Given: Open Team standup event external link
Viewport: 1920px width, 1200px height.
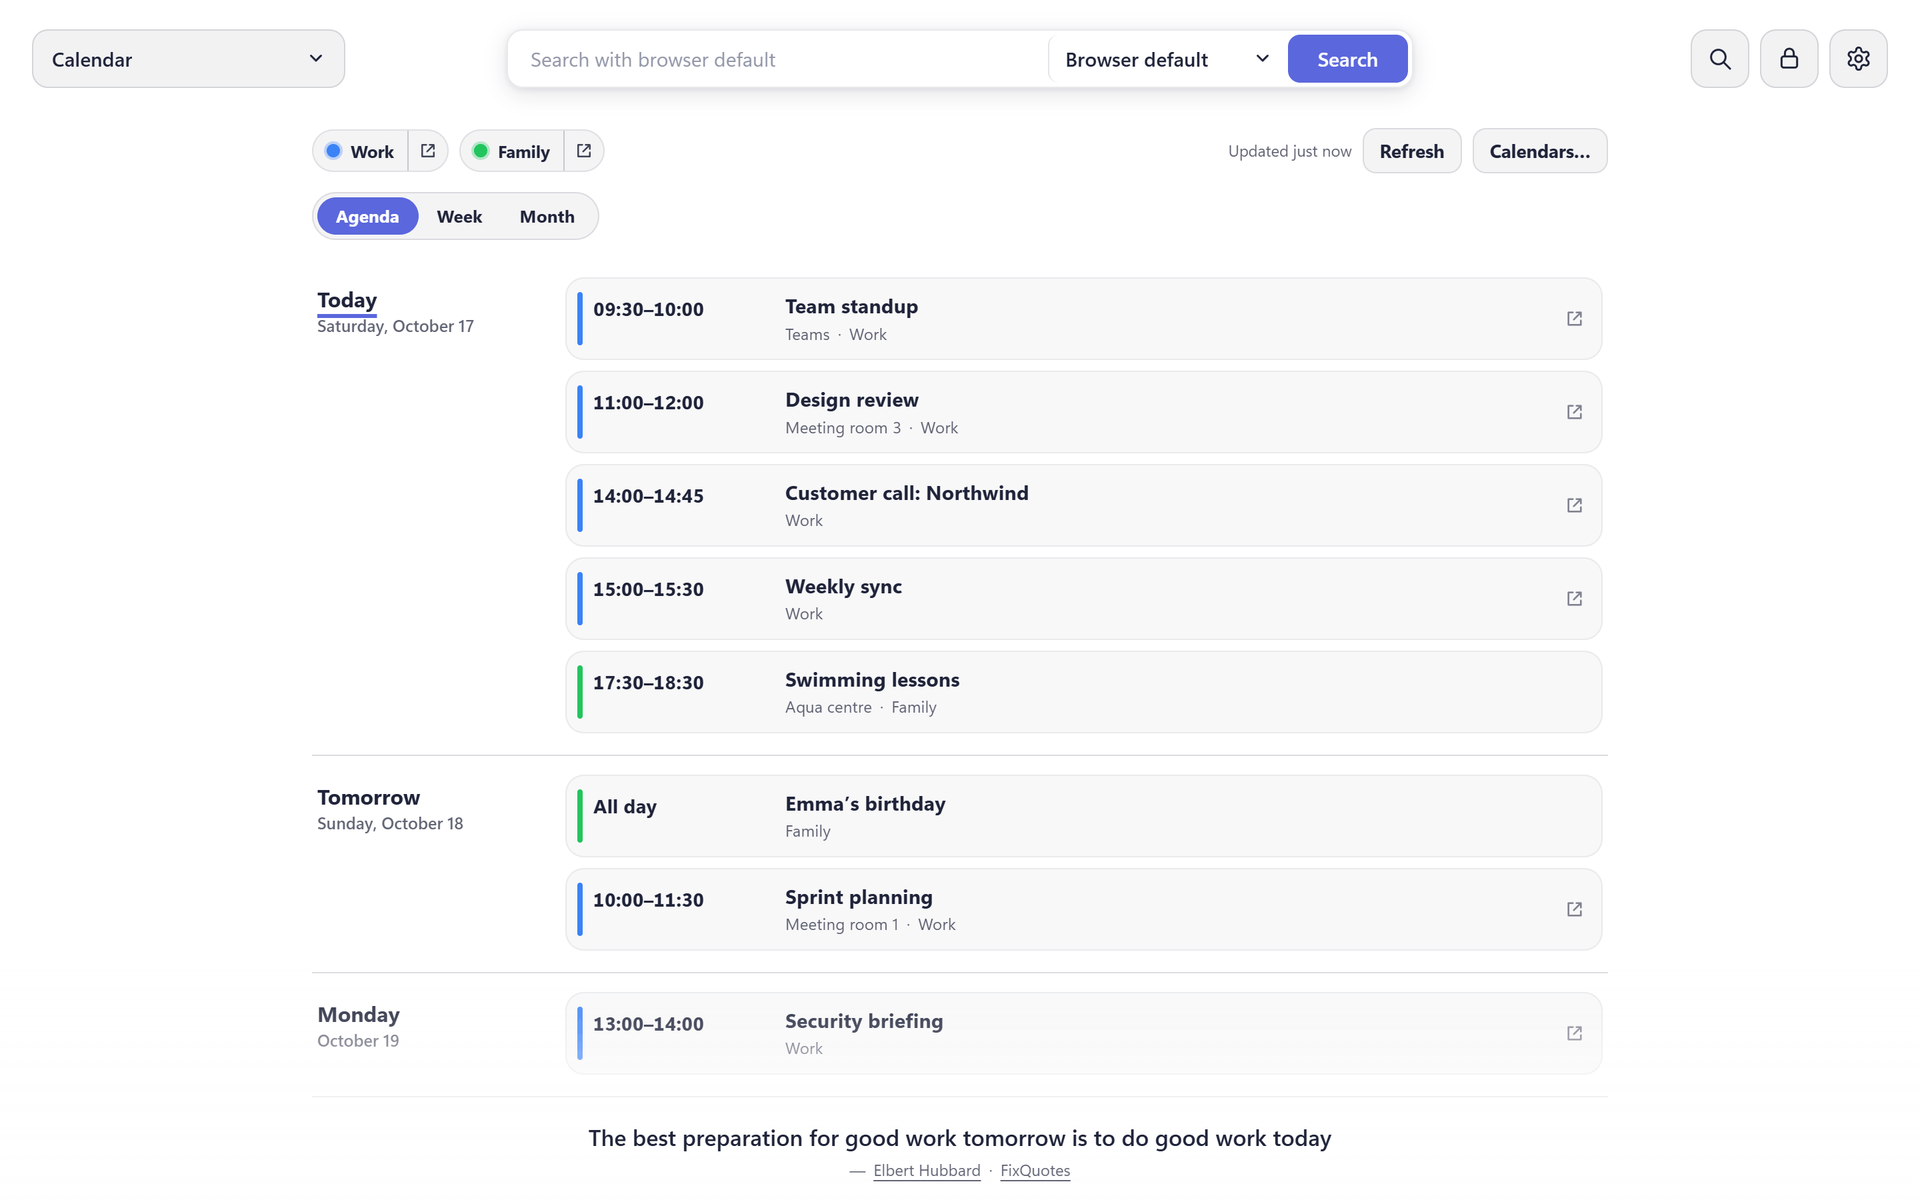Looking at the screenshot, I should [x=1574, y=319].
